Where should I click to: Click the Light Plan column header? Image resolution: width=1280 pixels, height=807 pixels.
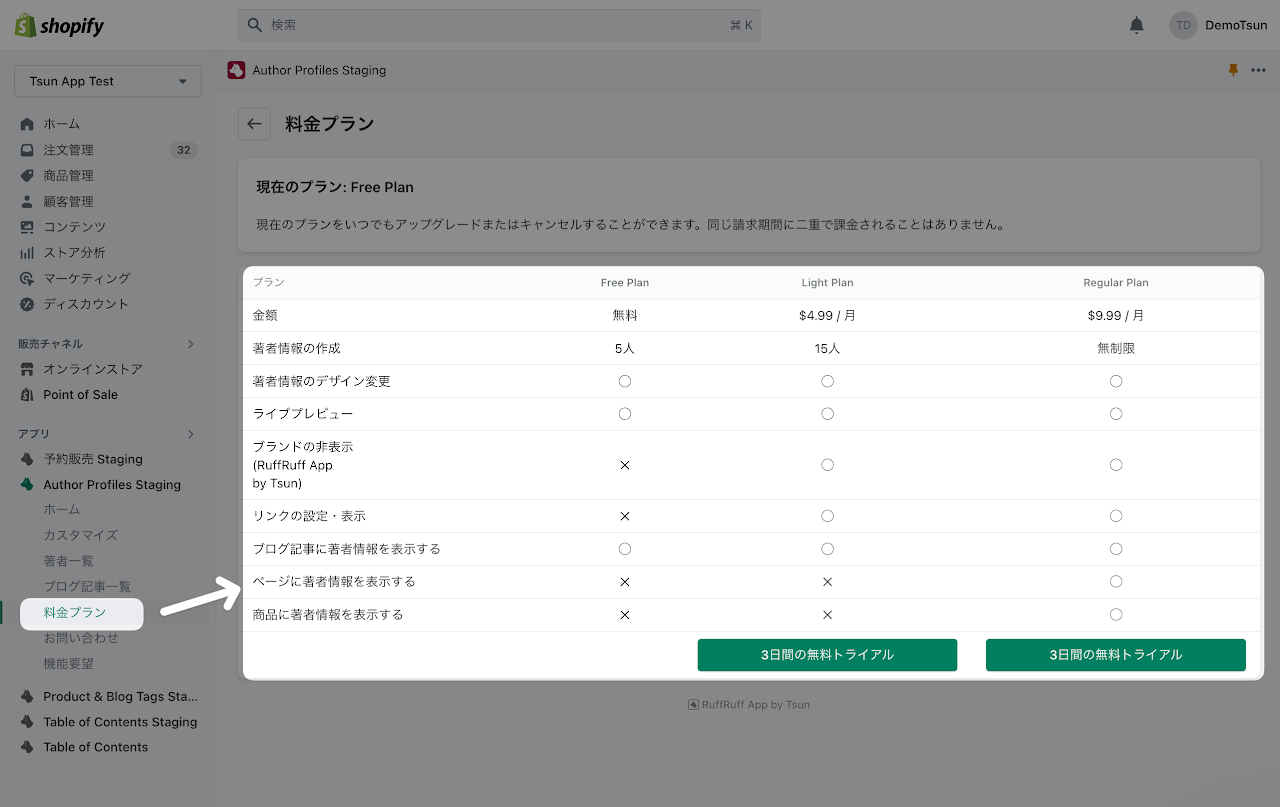827,283
